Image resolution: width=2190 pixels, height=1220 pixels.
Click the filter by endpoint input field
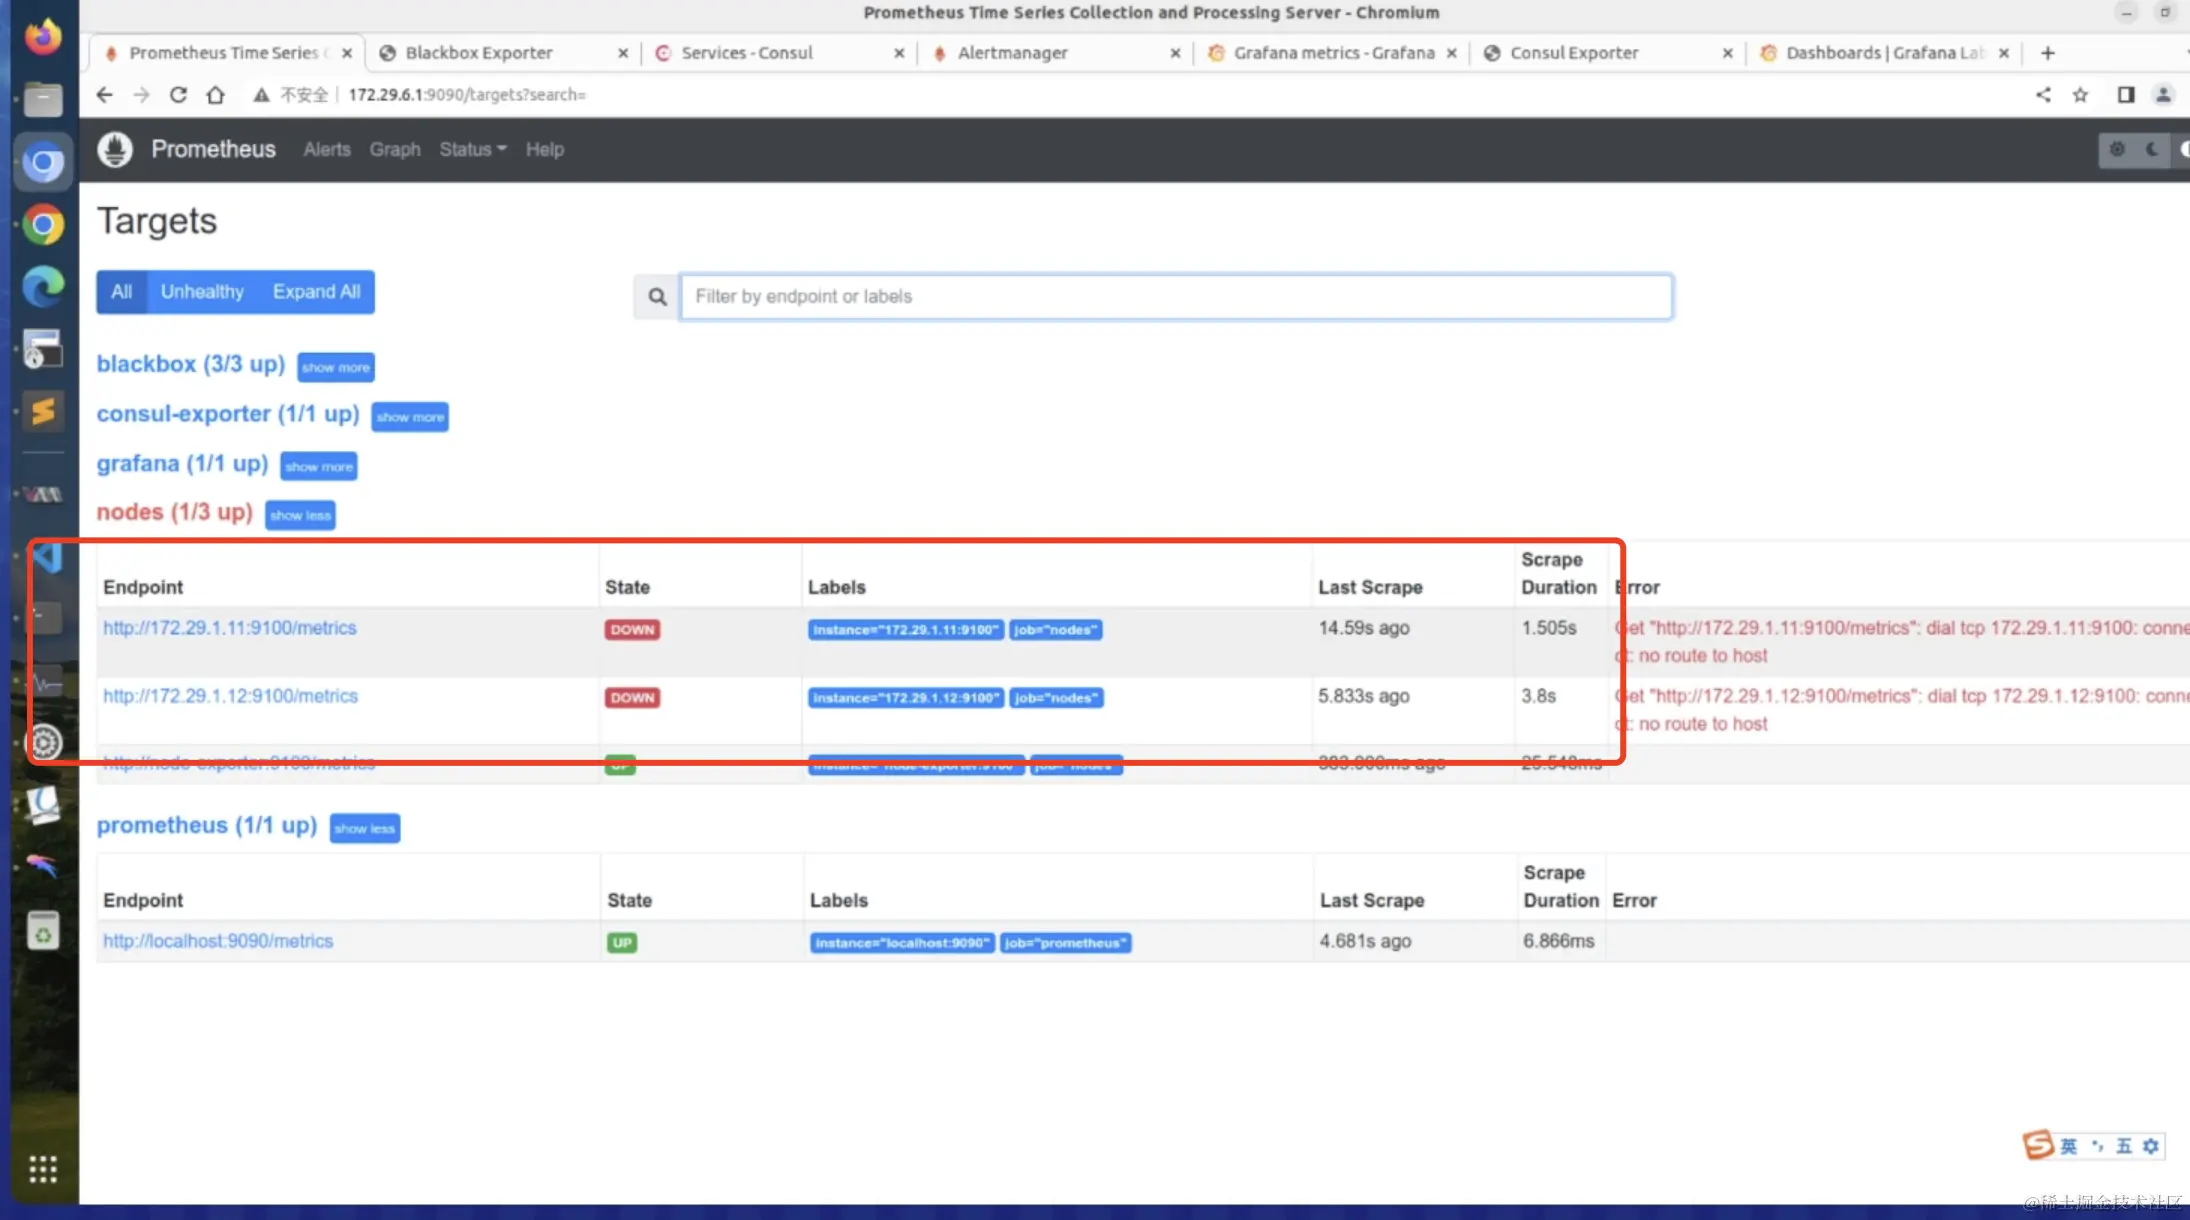(x=1175, y=297)
